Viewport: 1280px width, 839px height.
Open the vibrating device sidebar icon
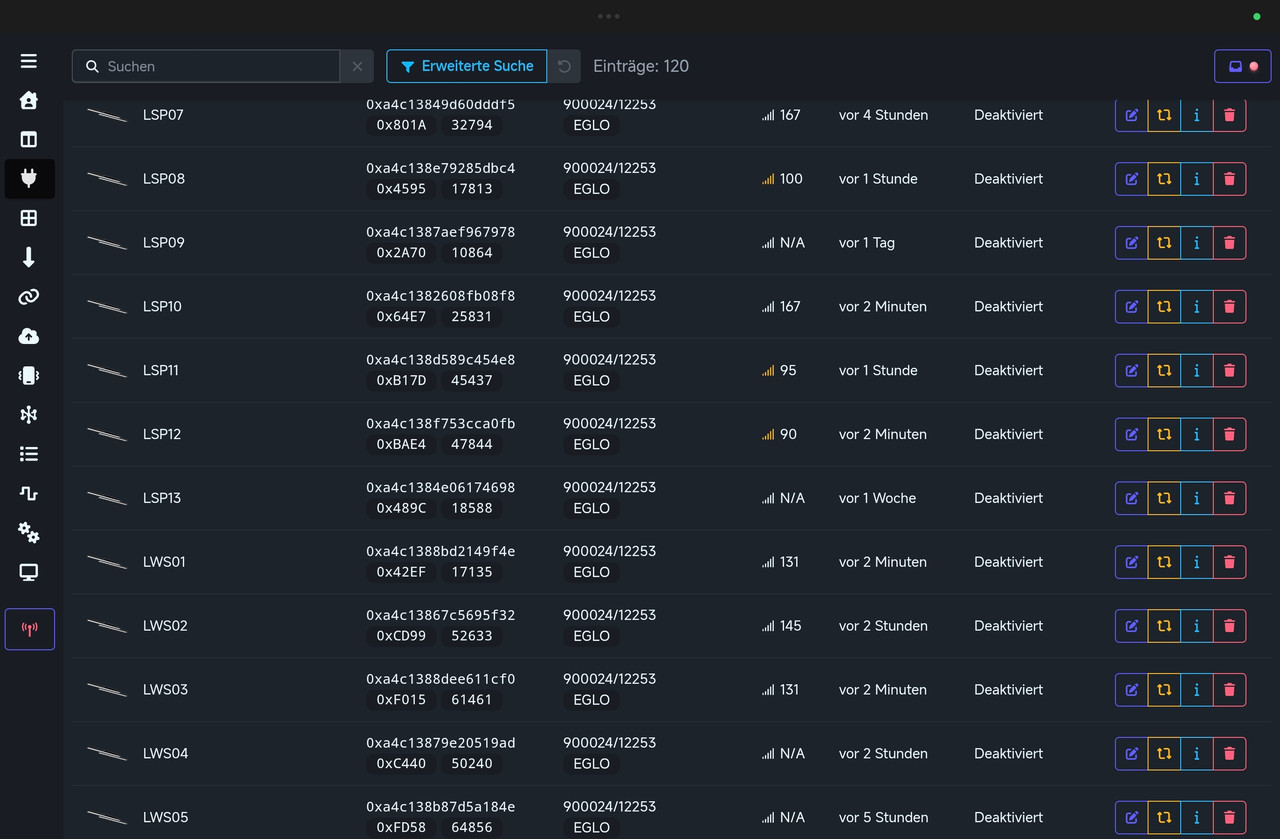[29, 375]
